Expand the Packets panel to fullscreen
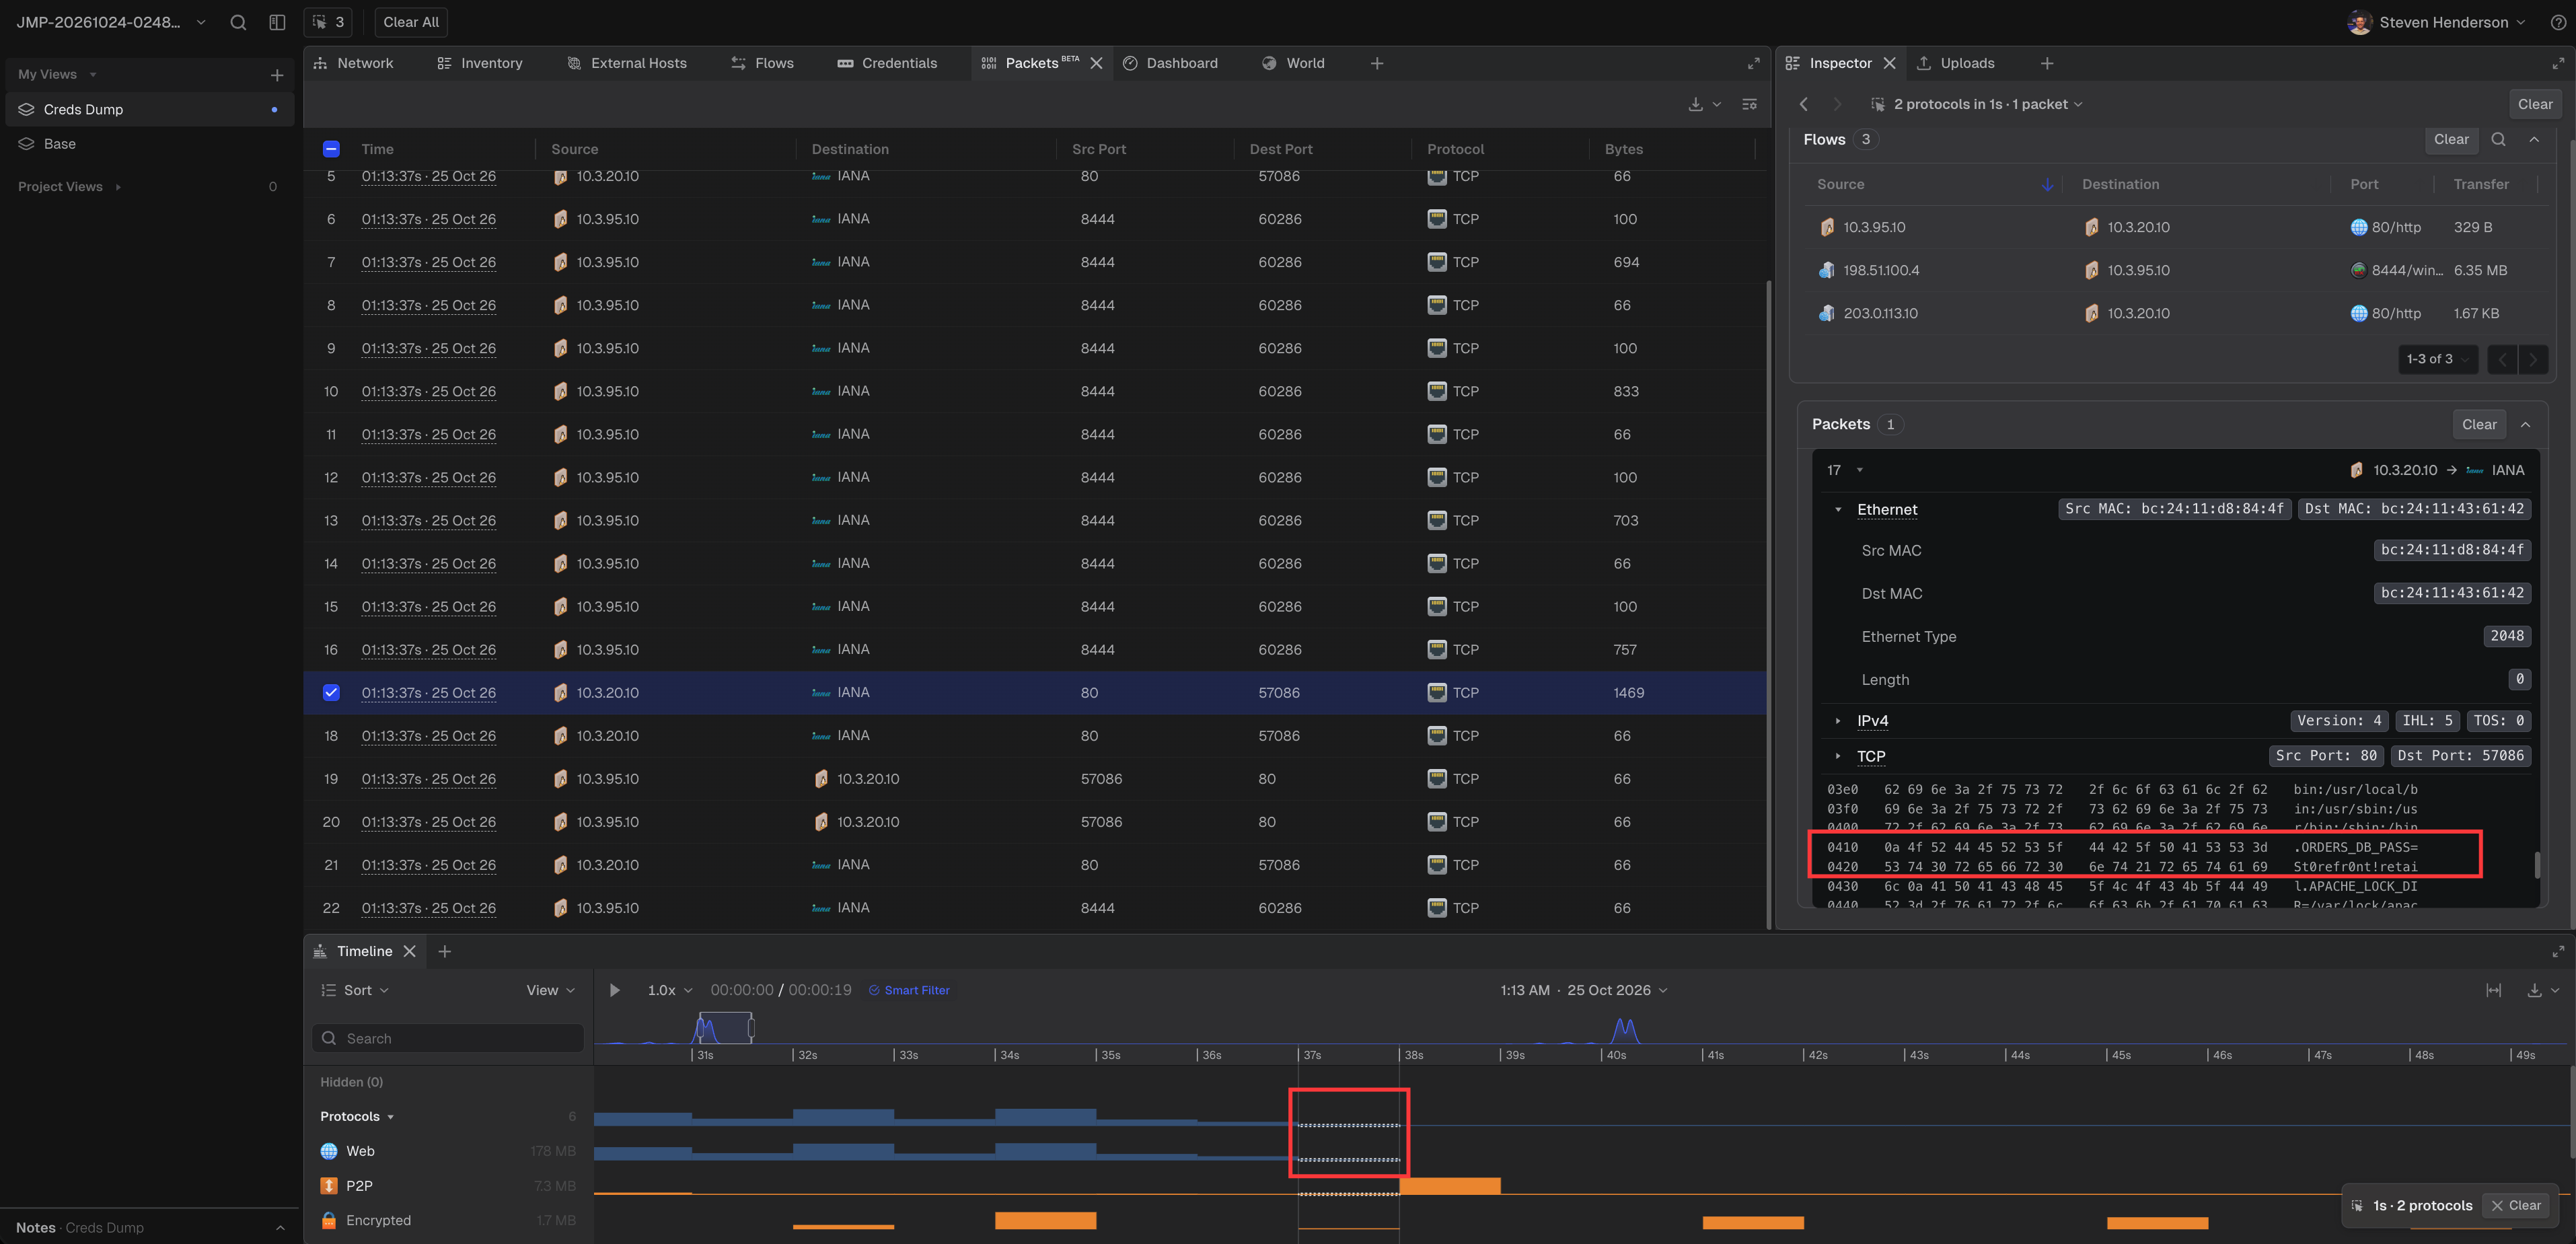 (x=1753, y=63)
